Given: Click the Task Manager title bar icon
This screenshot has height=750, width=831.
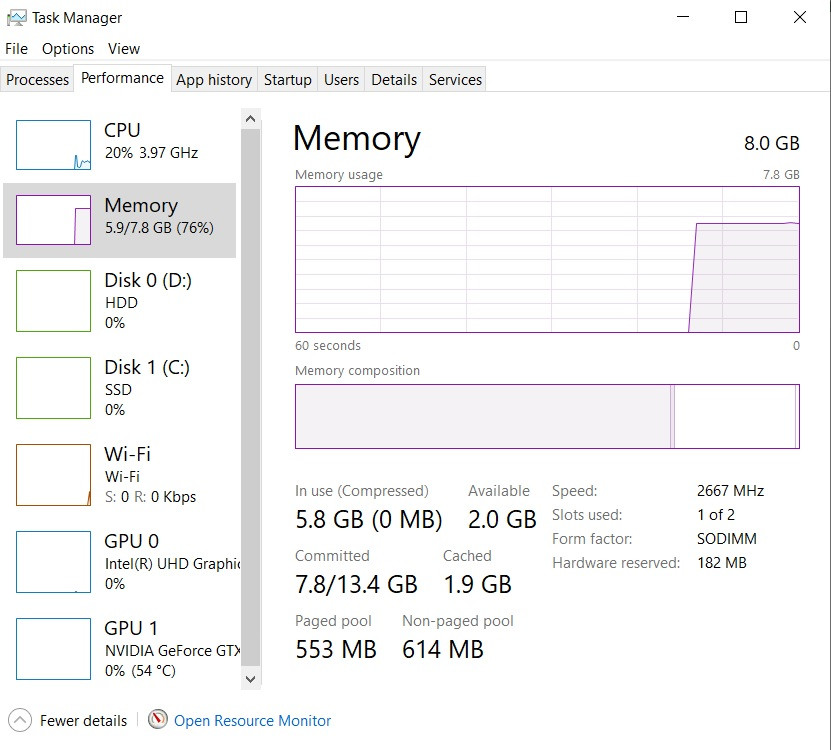Looking at the screenshot, I should (16, 17).
